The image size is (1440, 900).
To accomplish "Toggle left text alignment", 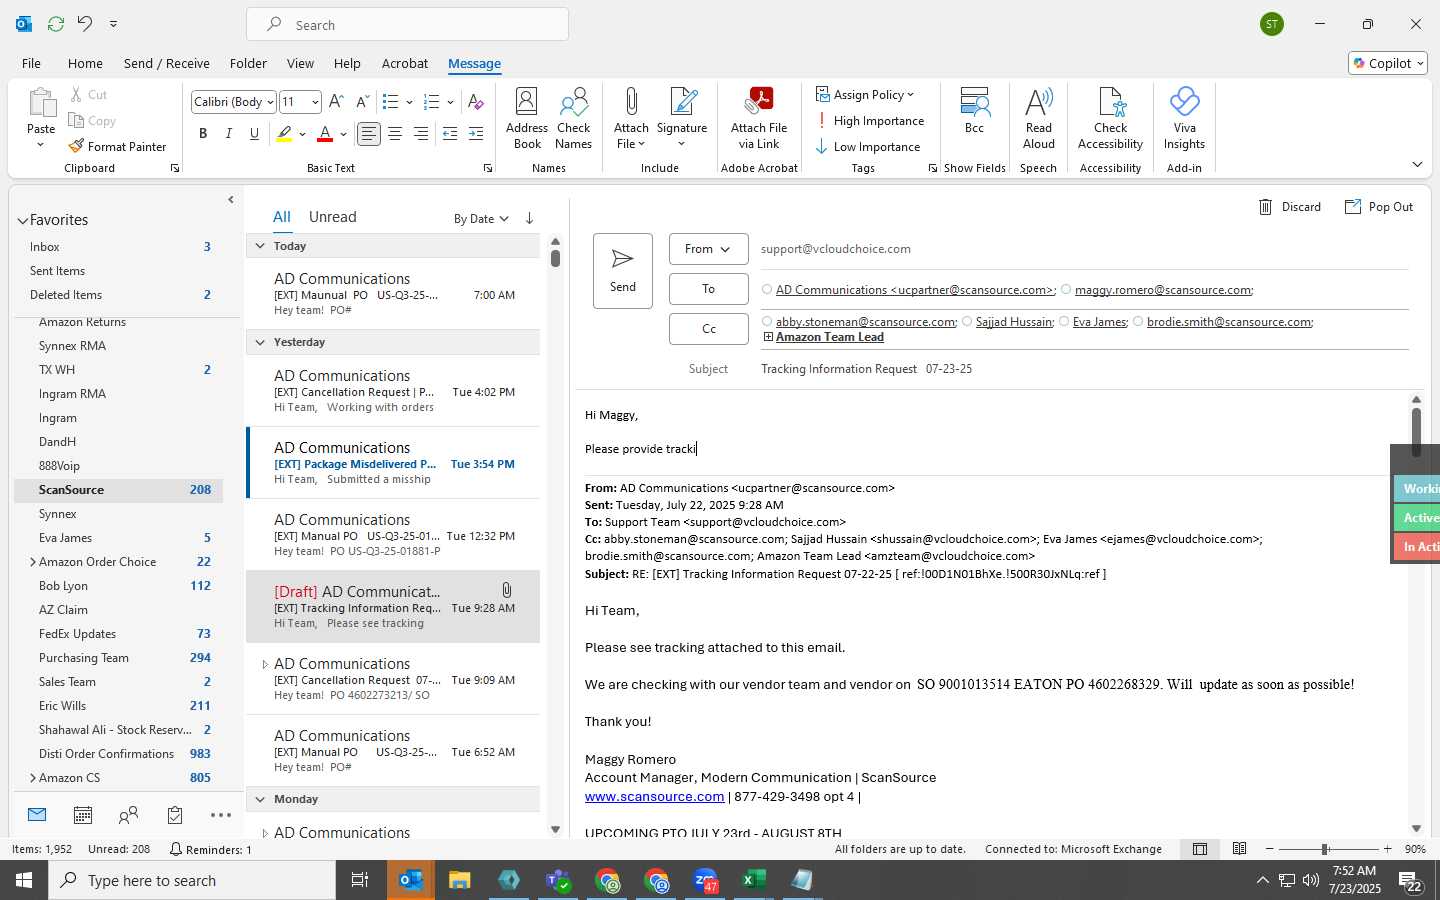I will pyautogui.click(x=369, y=133).
